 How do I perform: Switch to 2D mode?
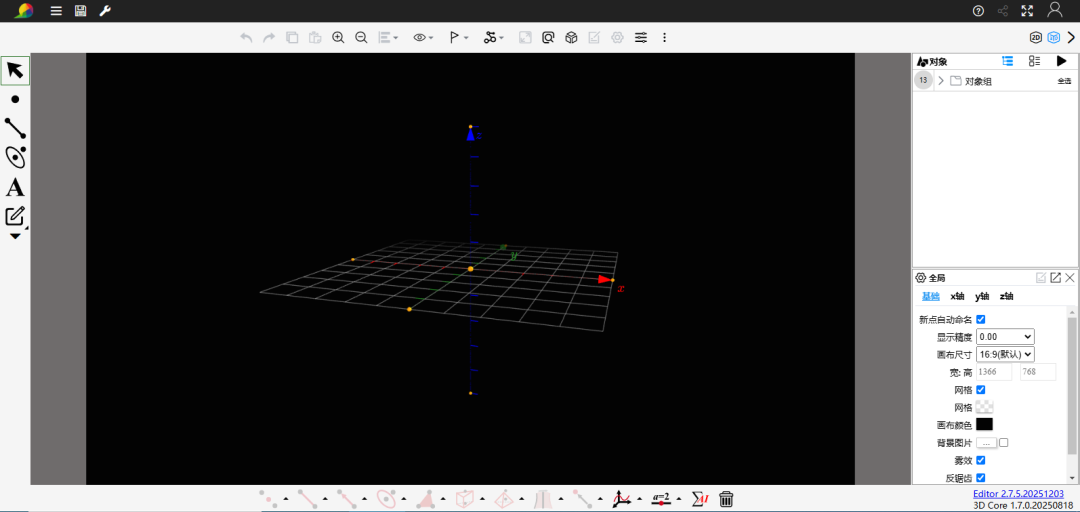pyautogui.click(x=1035, y=38)
